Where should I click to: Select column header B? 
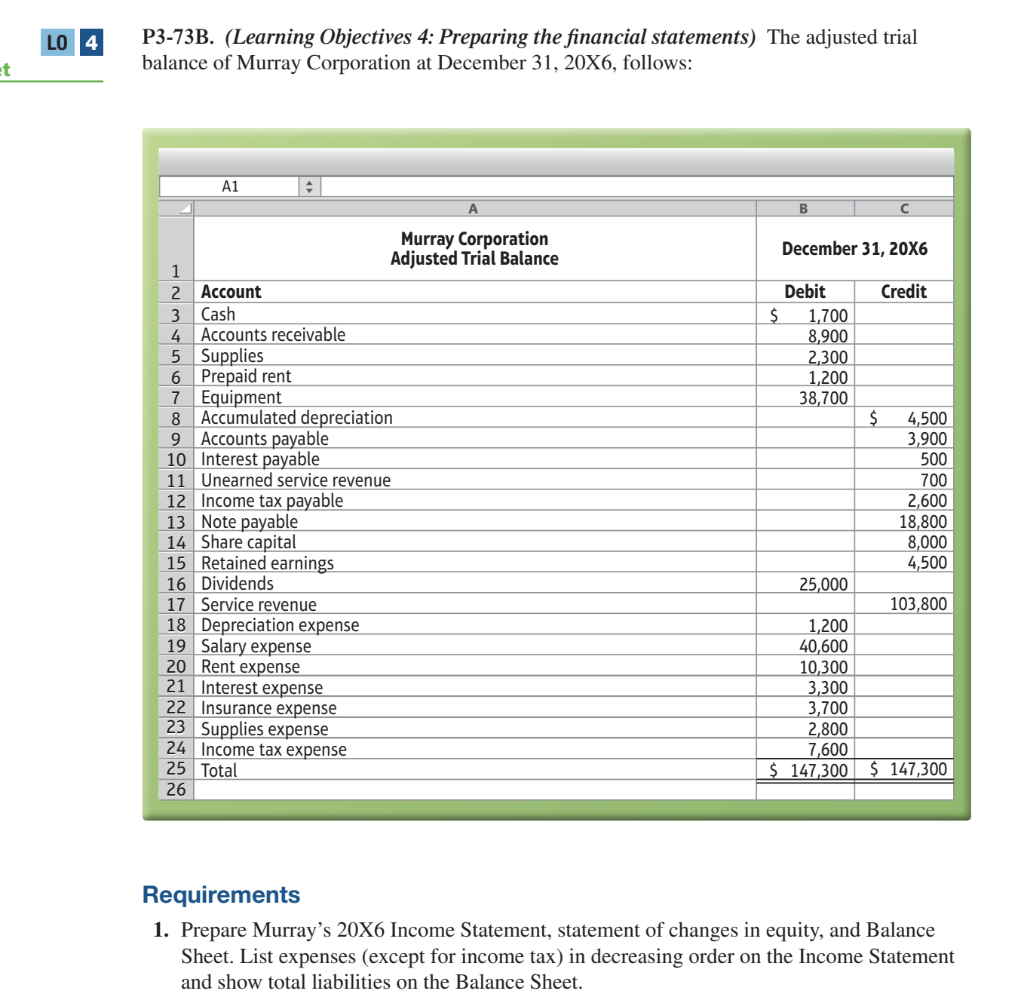tap(804, 208)
